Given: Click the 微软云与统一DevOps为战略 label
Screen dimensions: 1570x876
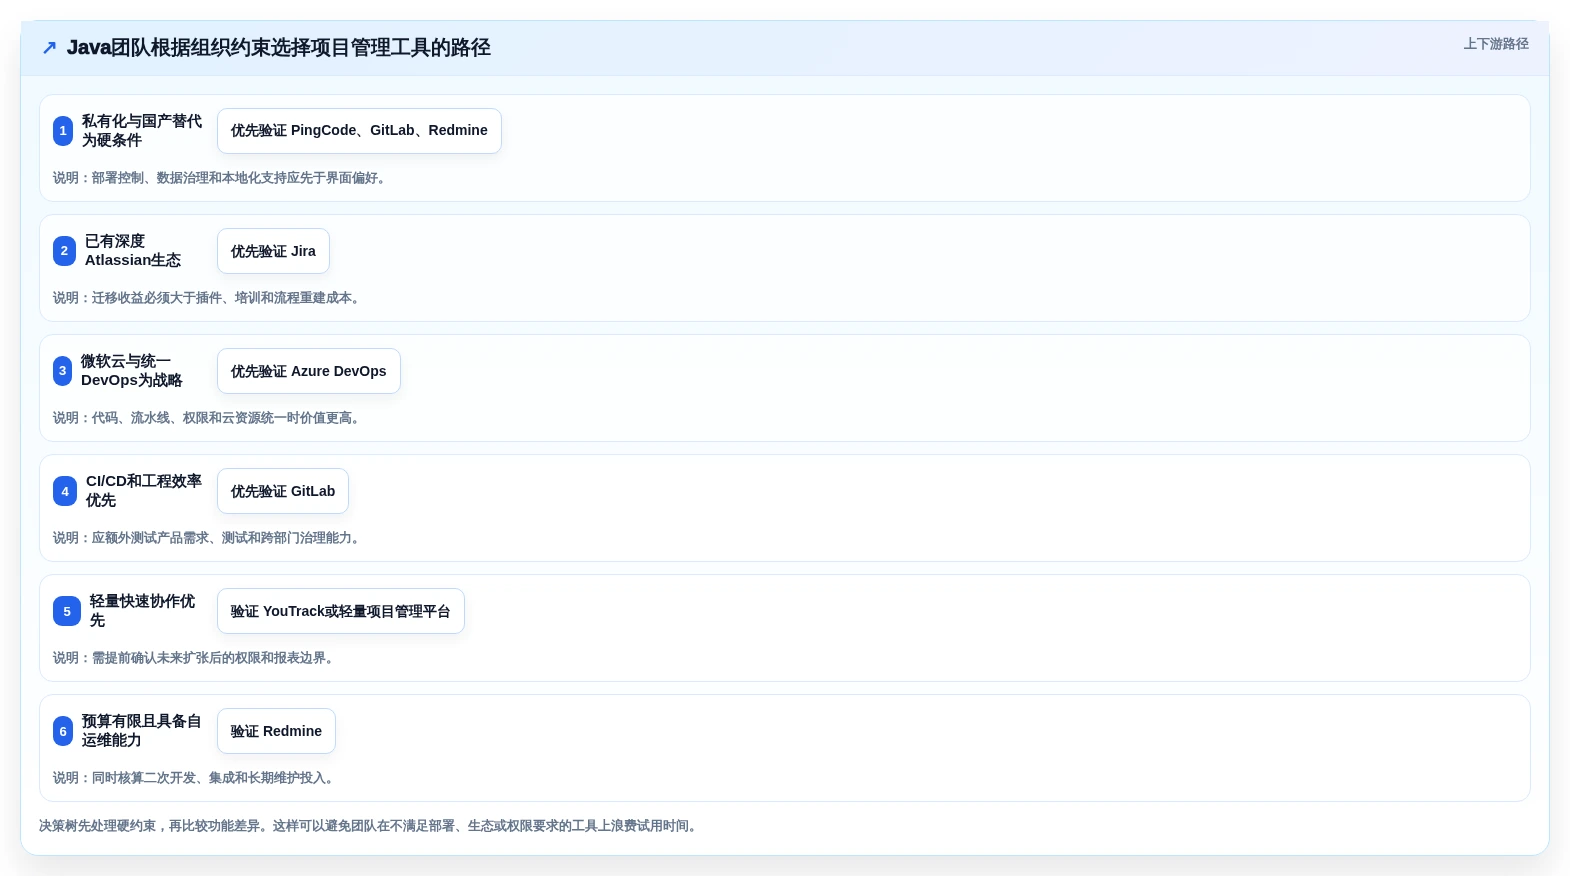Looking at the screenshot, I should point(132,371).
